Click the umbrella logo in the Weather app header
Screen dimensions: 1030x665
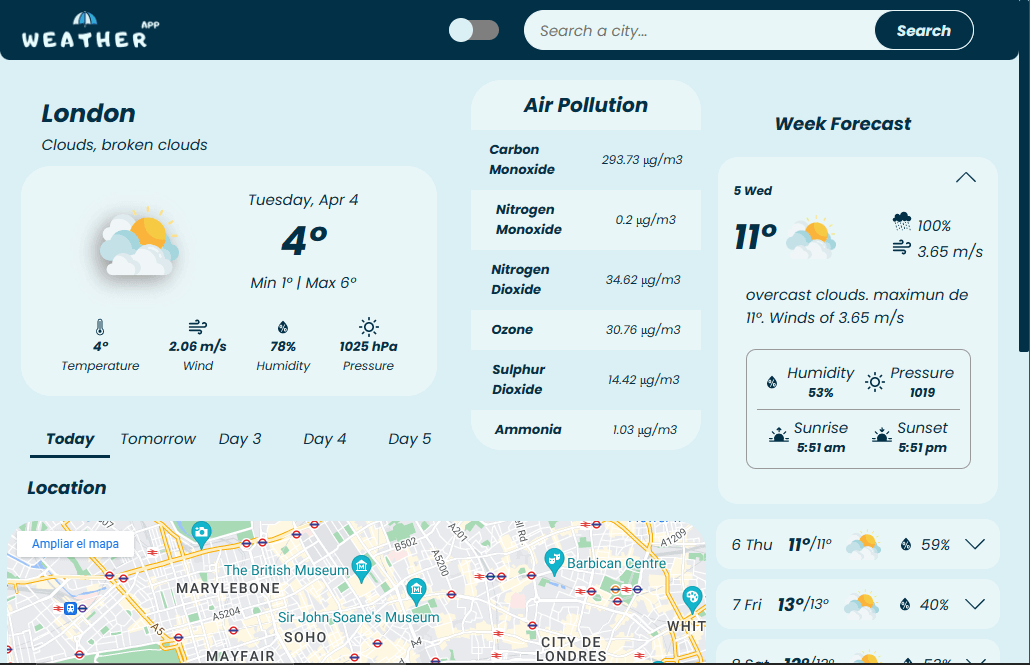pyautogui.click(x=83, y=17)
